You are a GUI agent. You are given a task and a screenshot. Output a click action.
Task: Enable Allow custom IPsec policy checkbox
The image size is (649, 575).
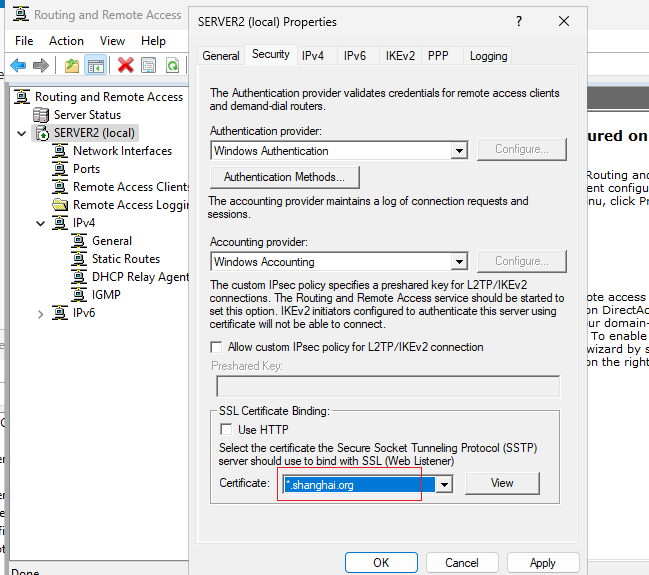coord(216,347)
